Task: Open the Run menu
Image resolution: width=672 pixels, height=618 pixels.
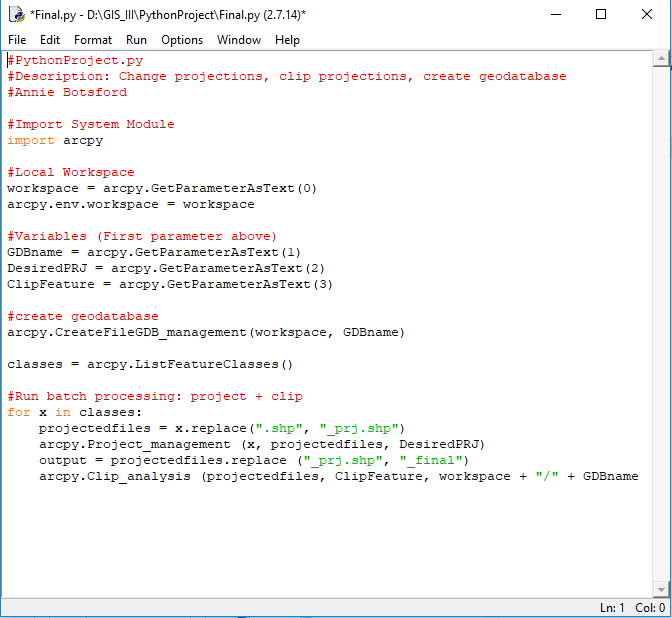Action: (x=136, y=40)
